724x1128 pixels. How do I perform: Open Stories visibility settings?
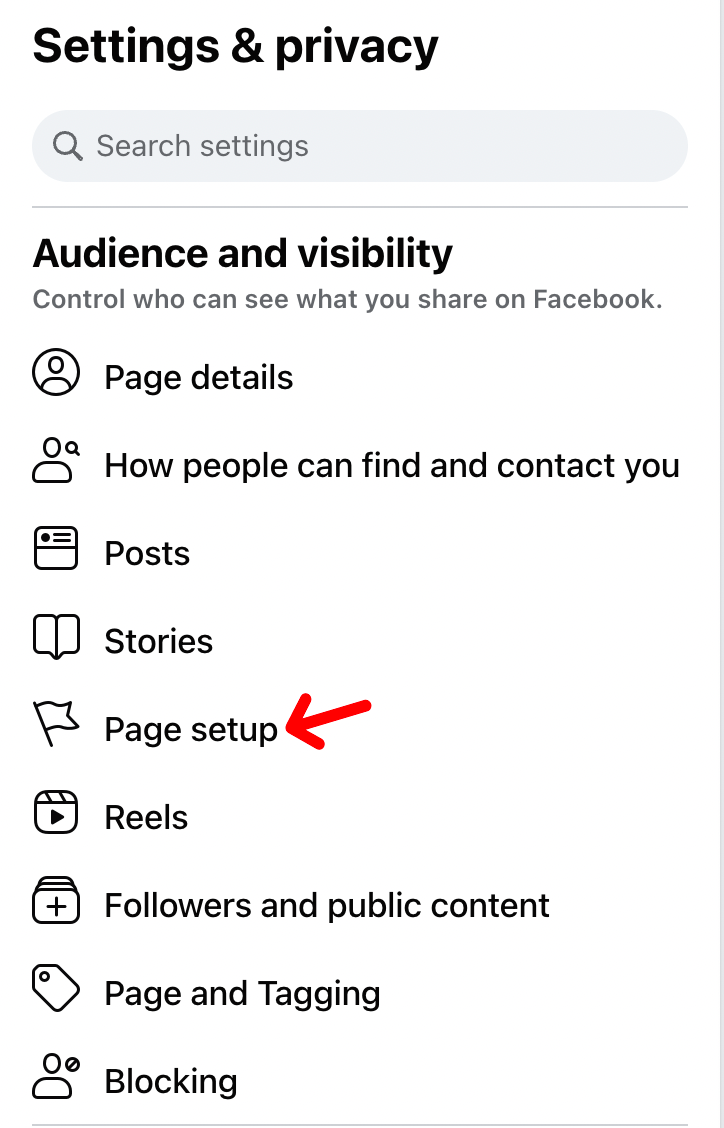(158, 641)
